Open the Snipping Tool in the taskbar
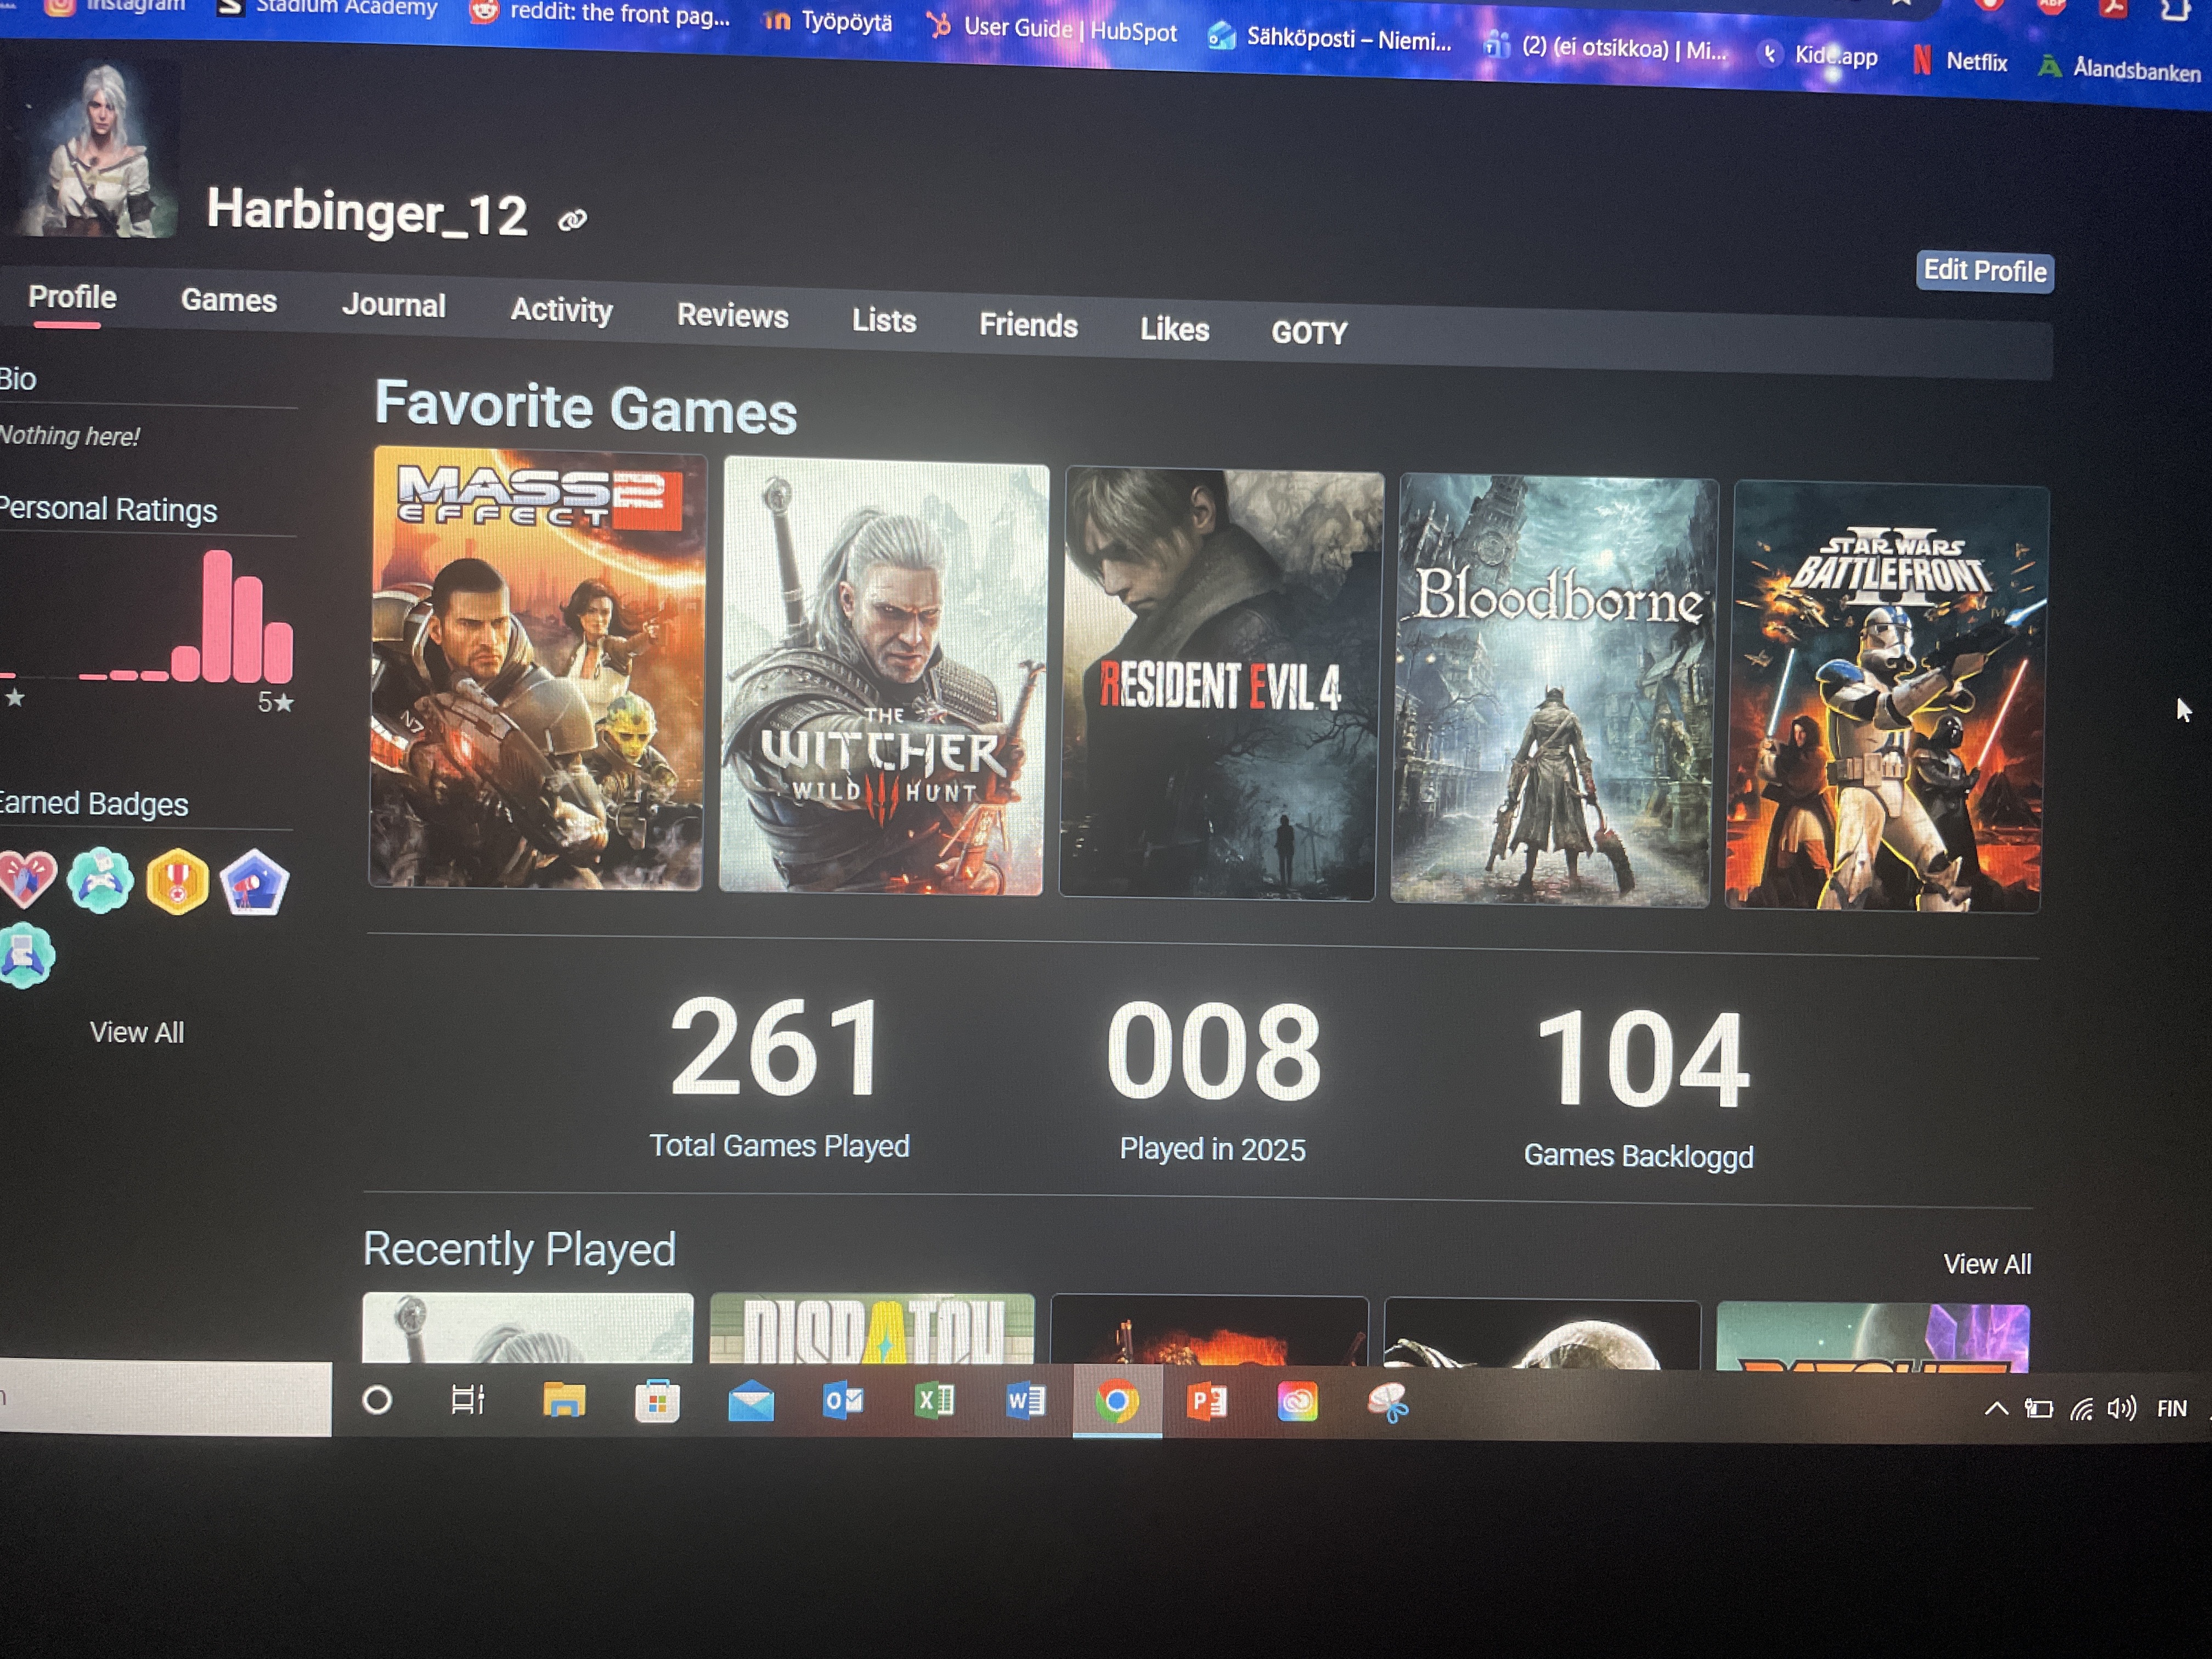Image resolution: width=2212 pixels, height=1659 pixels. (1389, 1403)
